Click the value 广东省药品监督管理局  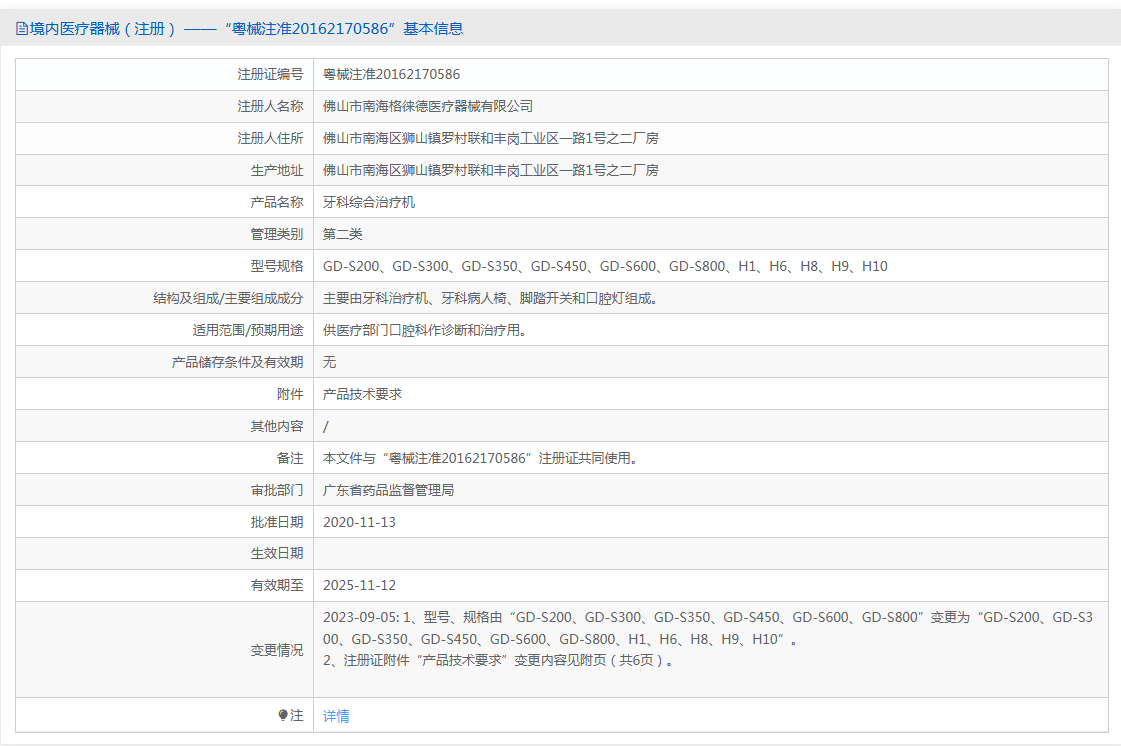click(x=388, y=490)
